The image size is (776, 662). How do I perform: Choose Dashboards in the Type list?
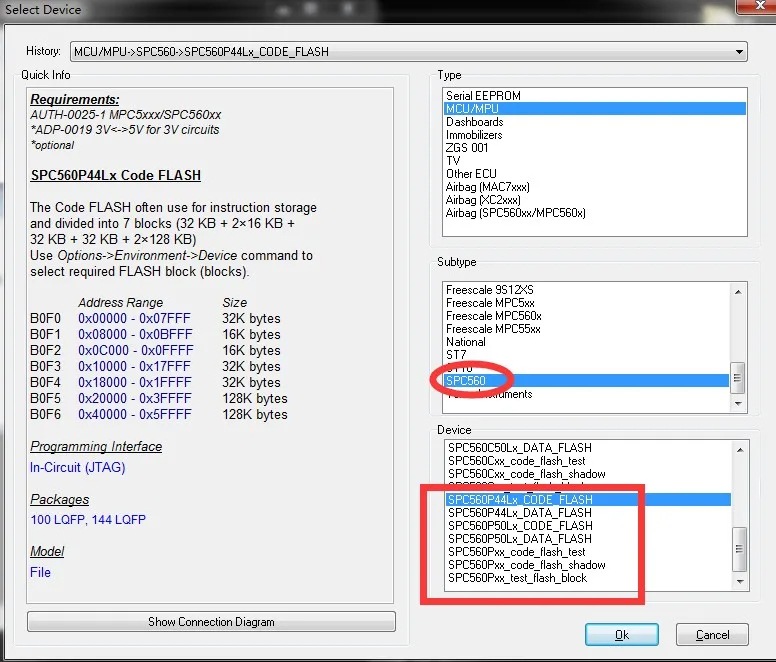(x=474, y=122)
